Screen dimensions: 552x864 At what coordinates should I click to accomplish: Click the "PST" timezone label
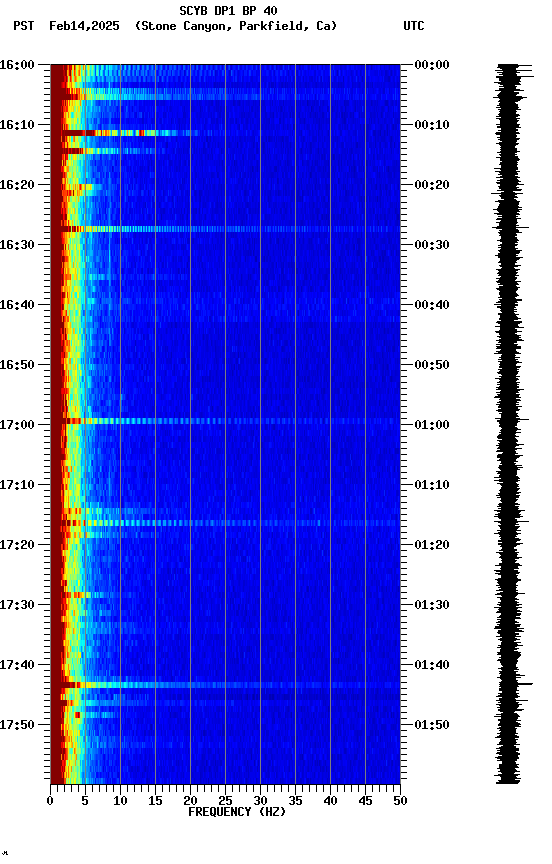[x=24, y=26]
